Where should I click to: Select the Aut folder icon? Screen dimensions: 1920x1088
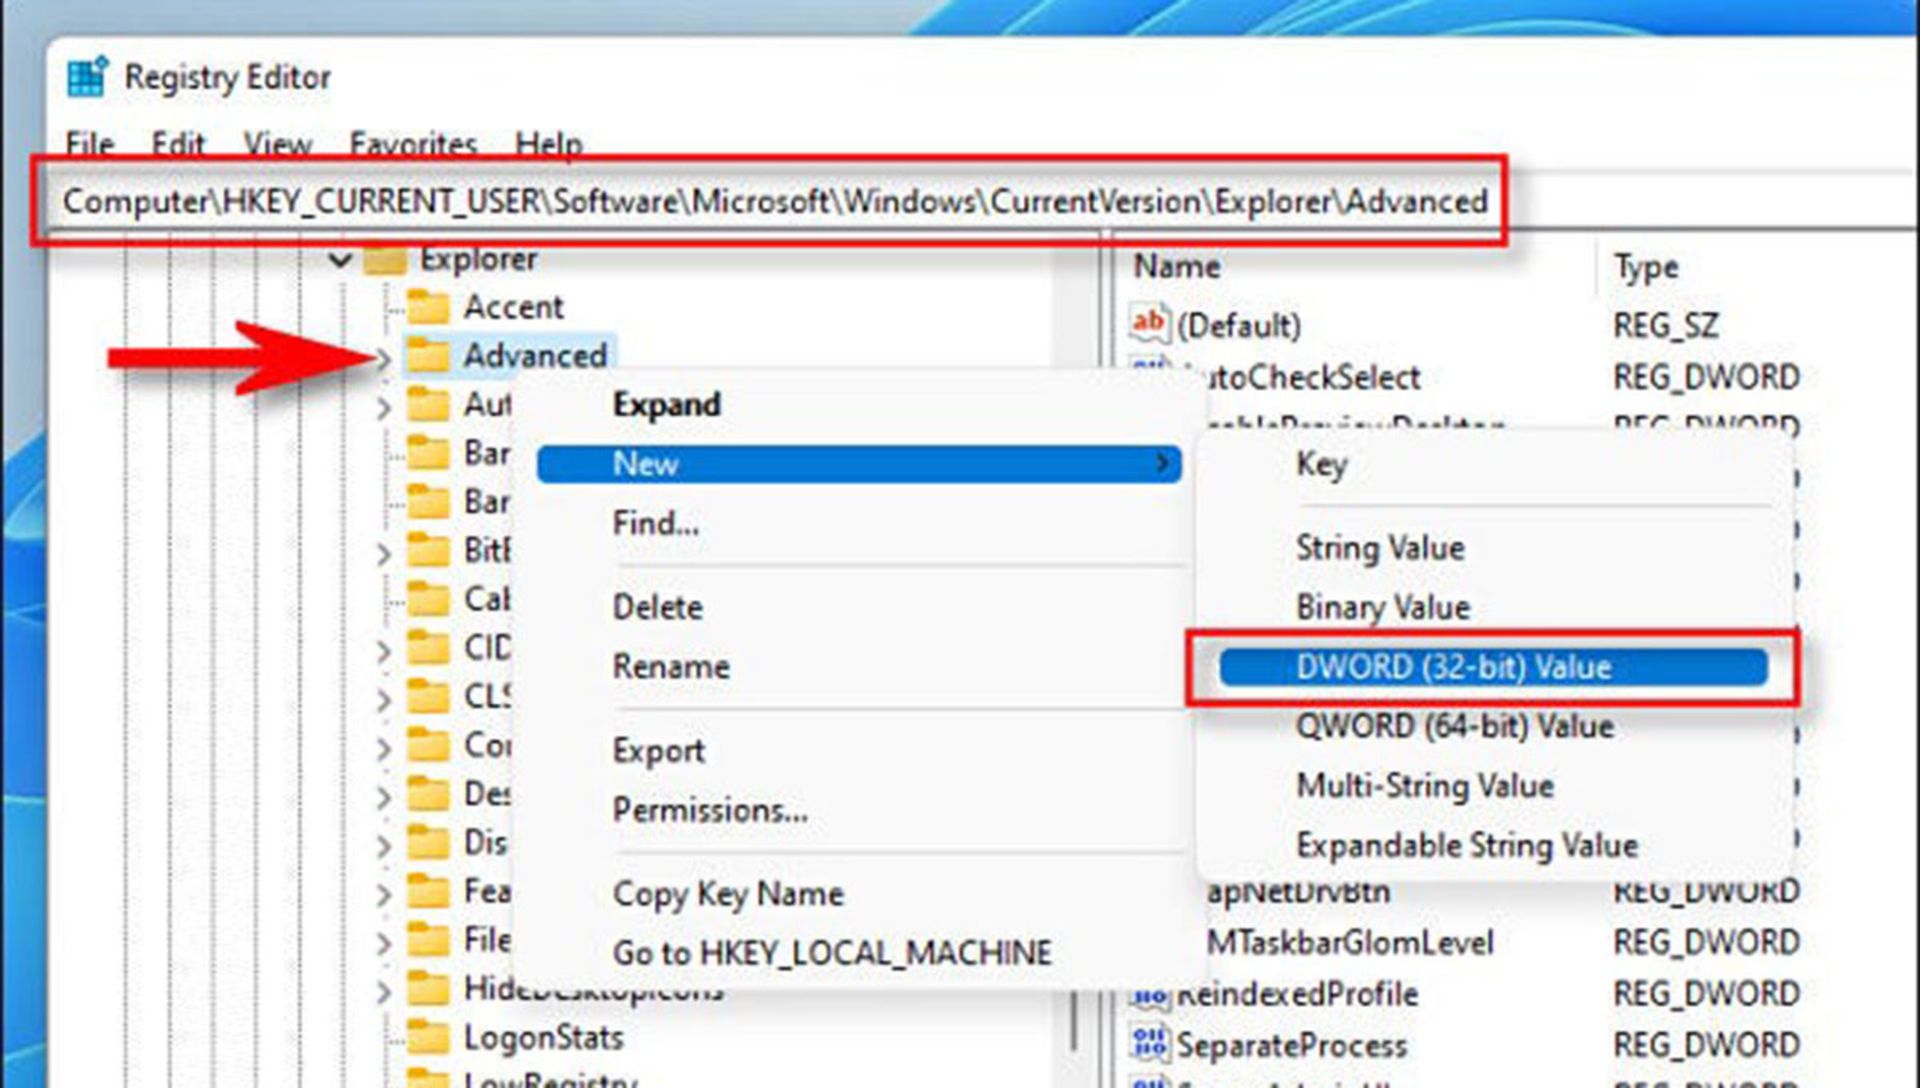coord(429,404)
